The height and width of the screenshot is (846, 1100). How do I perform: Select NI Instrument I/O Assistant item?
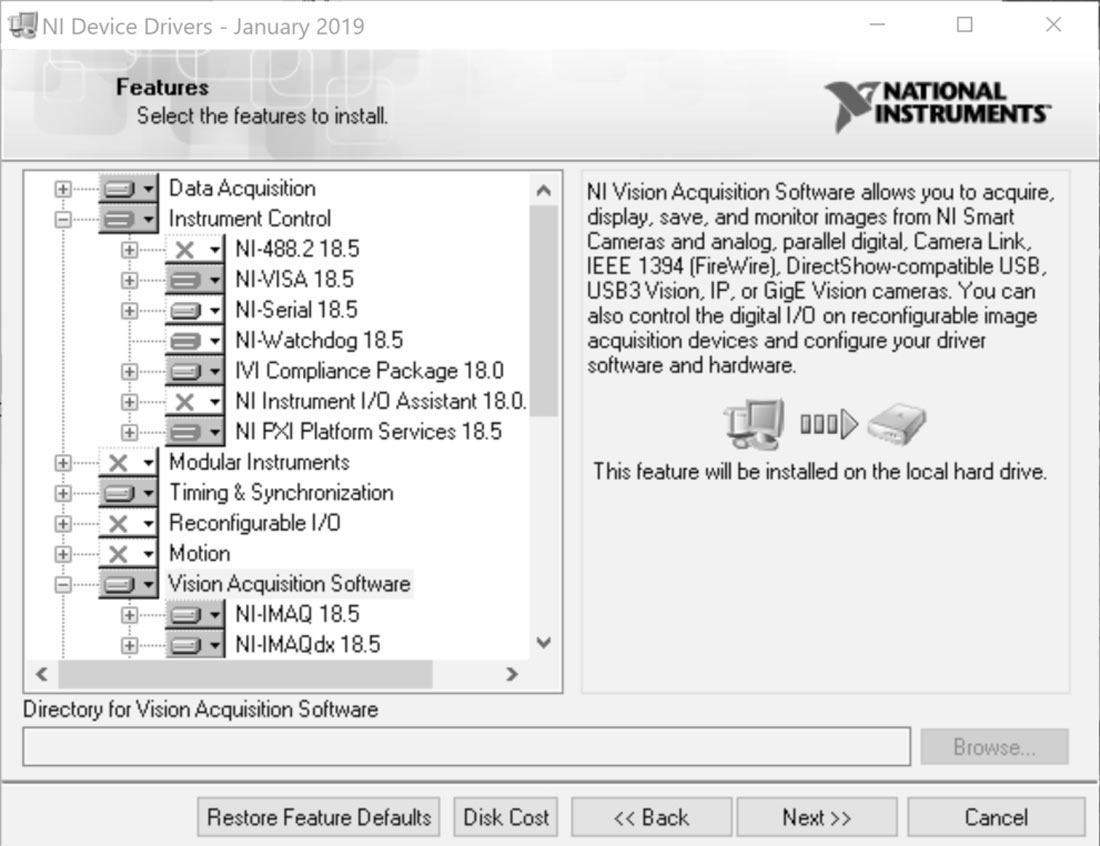point(380,402)
